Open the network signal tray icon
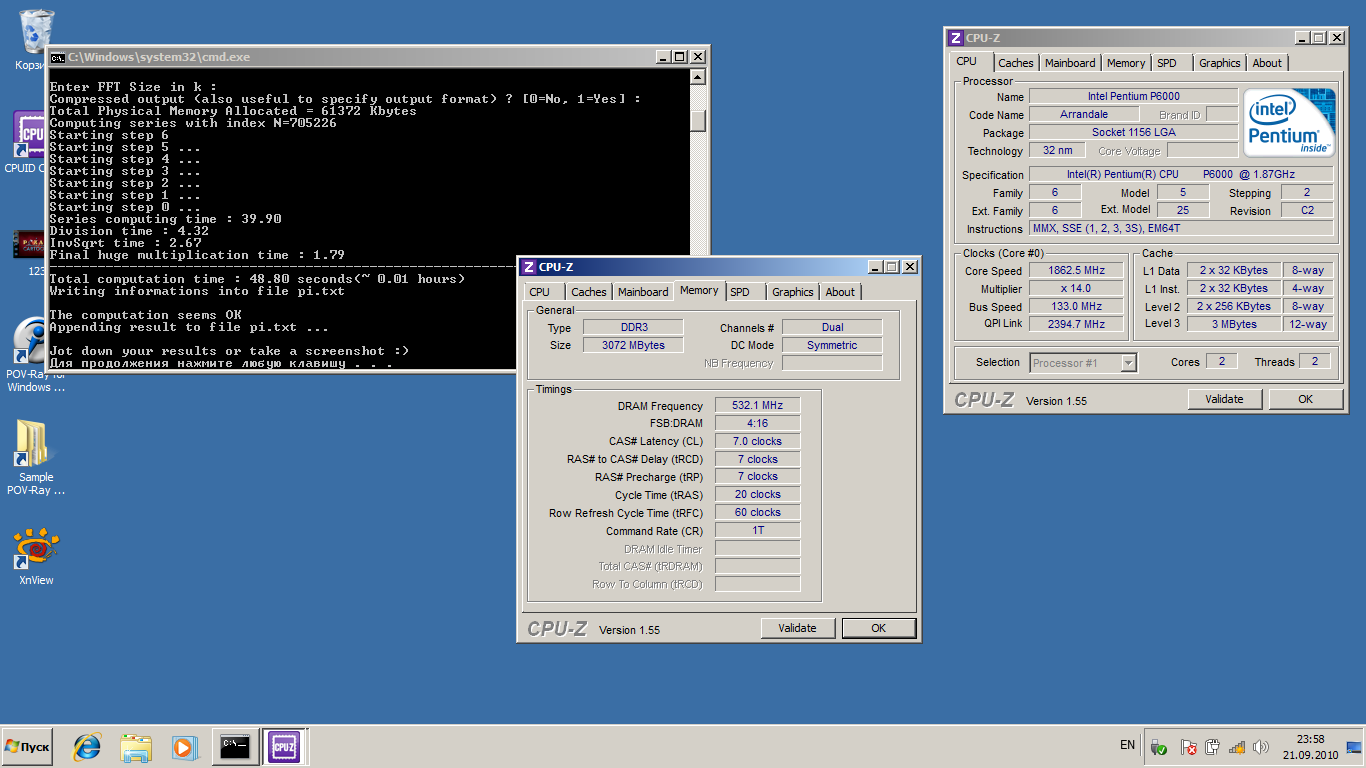 click(x=1237, y=747)
